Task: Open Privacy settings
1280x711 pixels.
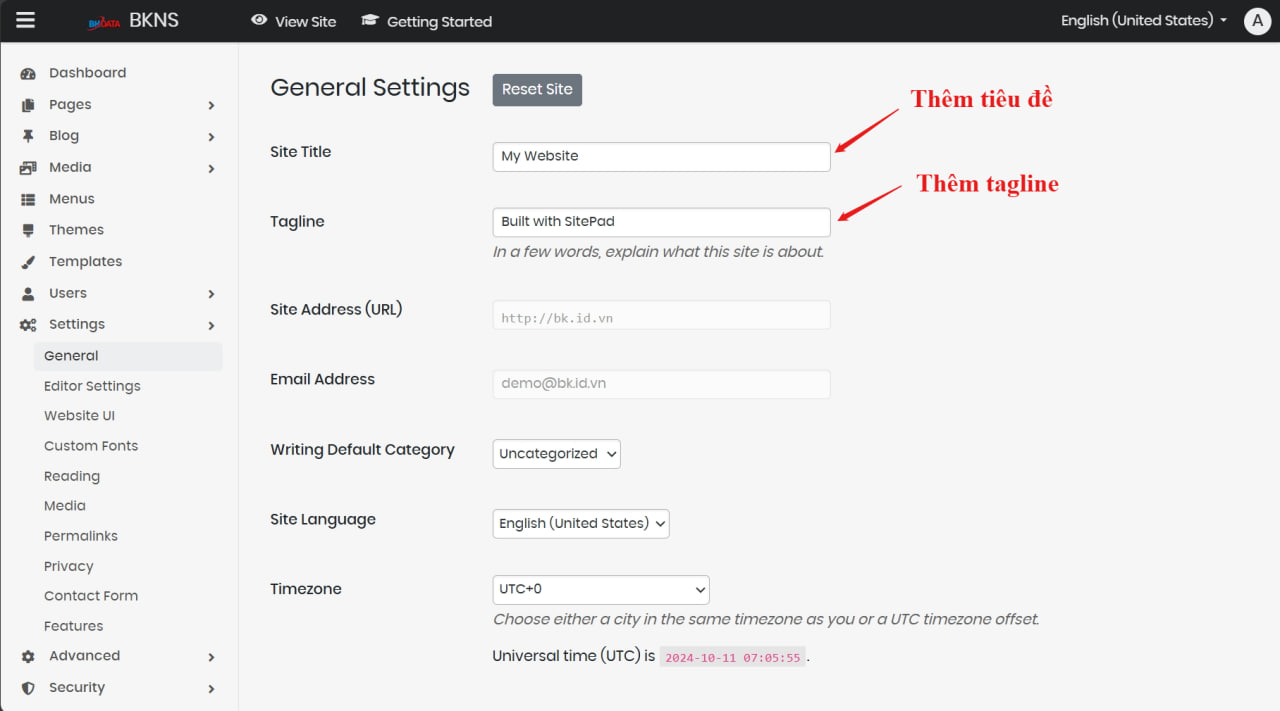Action: [x=68, y=566]
